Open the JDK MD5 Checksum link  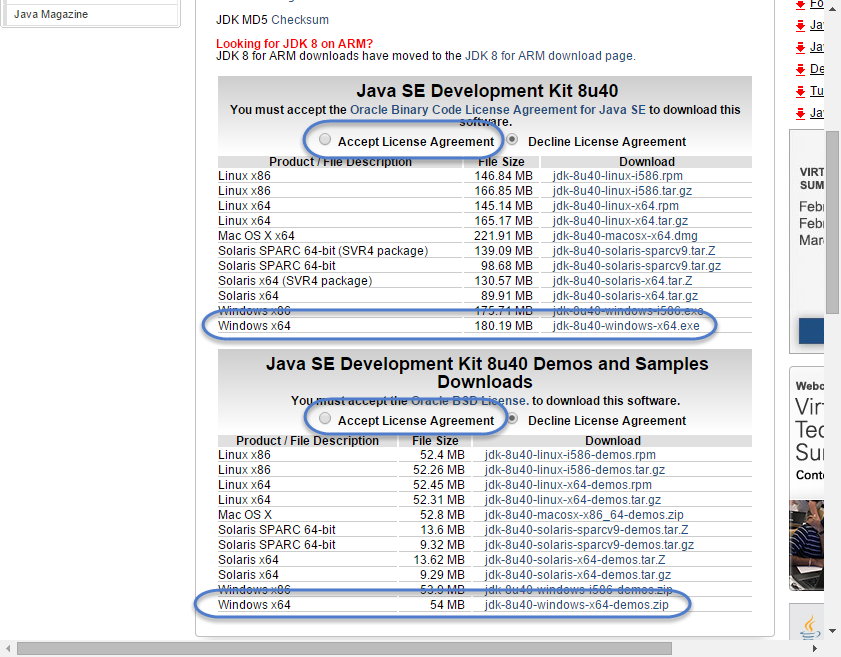(x=300, y=20)
